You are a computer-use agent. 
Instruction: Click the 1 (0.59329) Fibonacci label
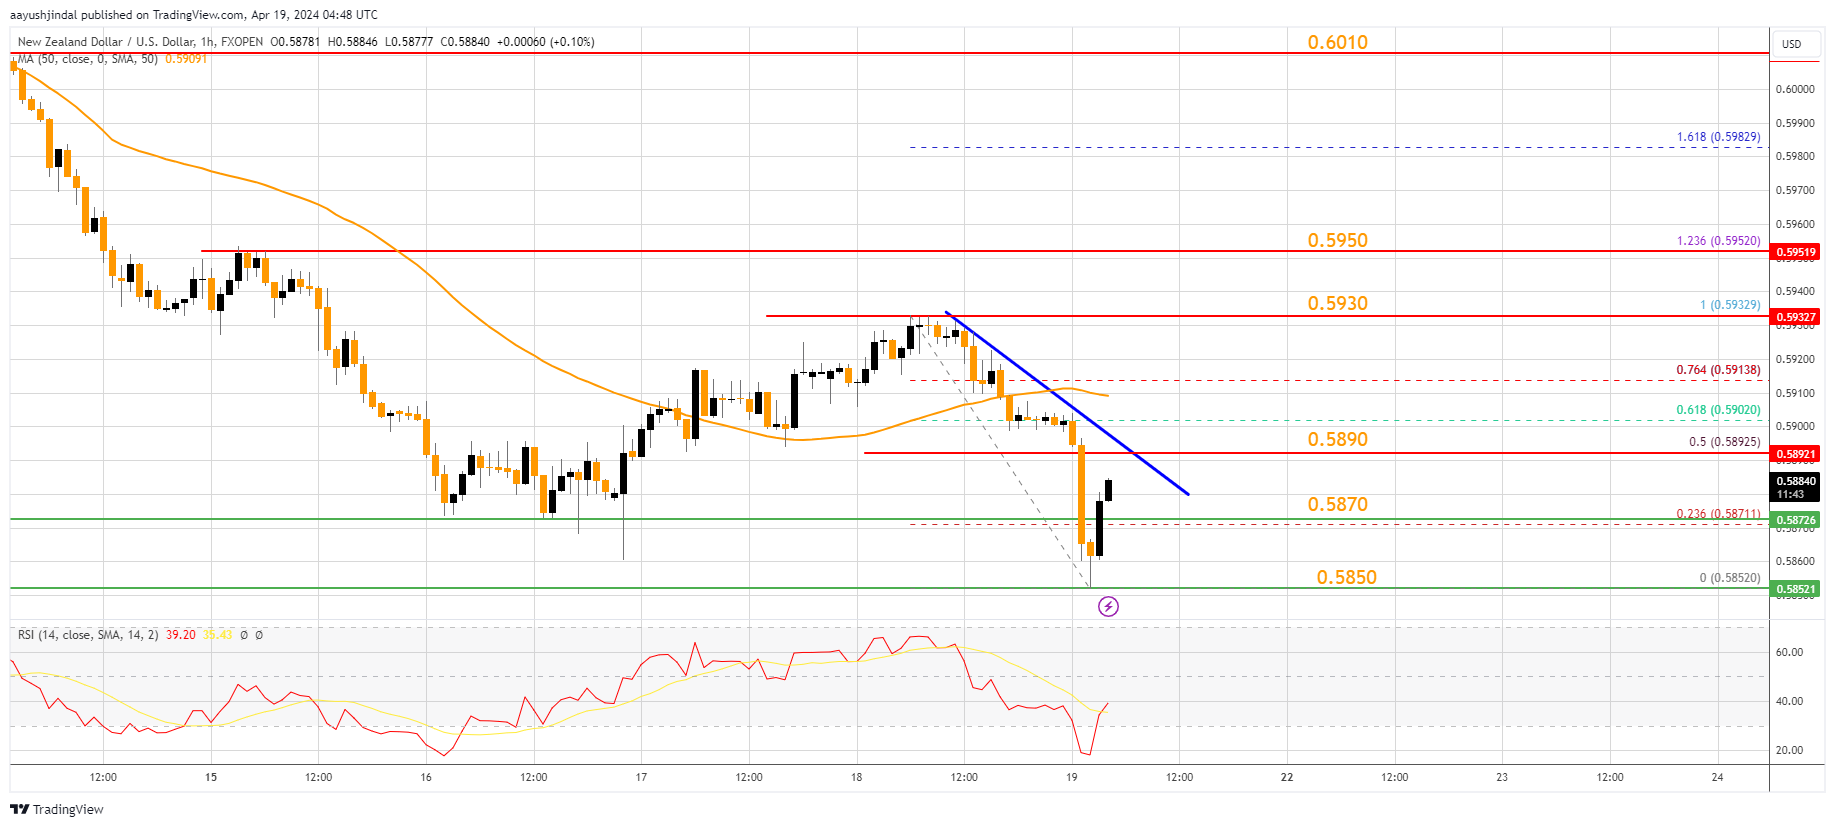1731,305
